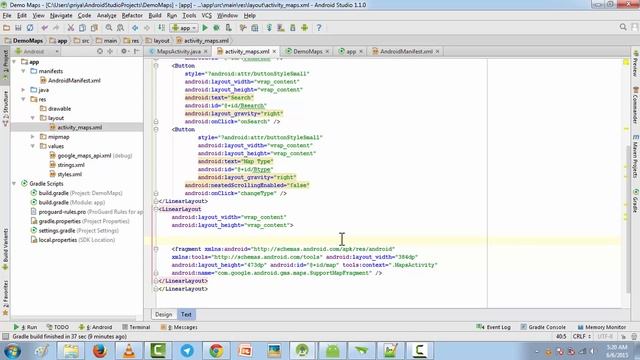Click the project panel settings gear icon

(124, 51)
